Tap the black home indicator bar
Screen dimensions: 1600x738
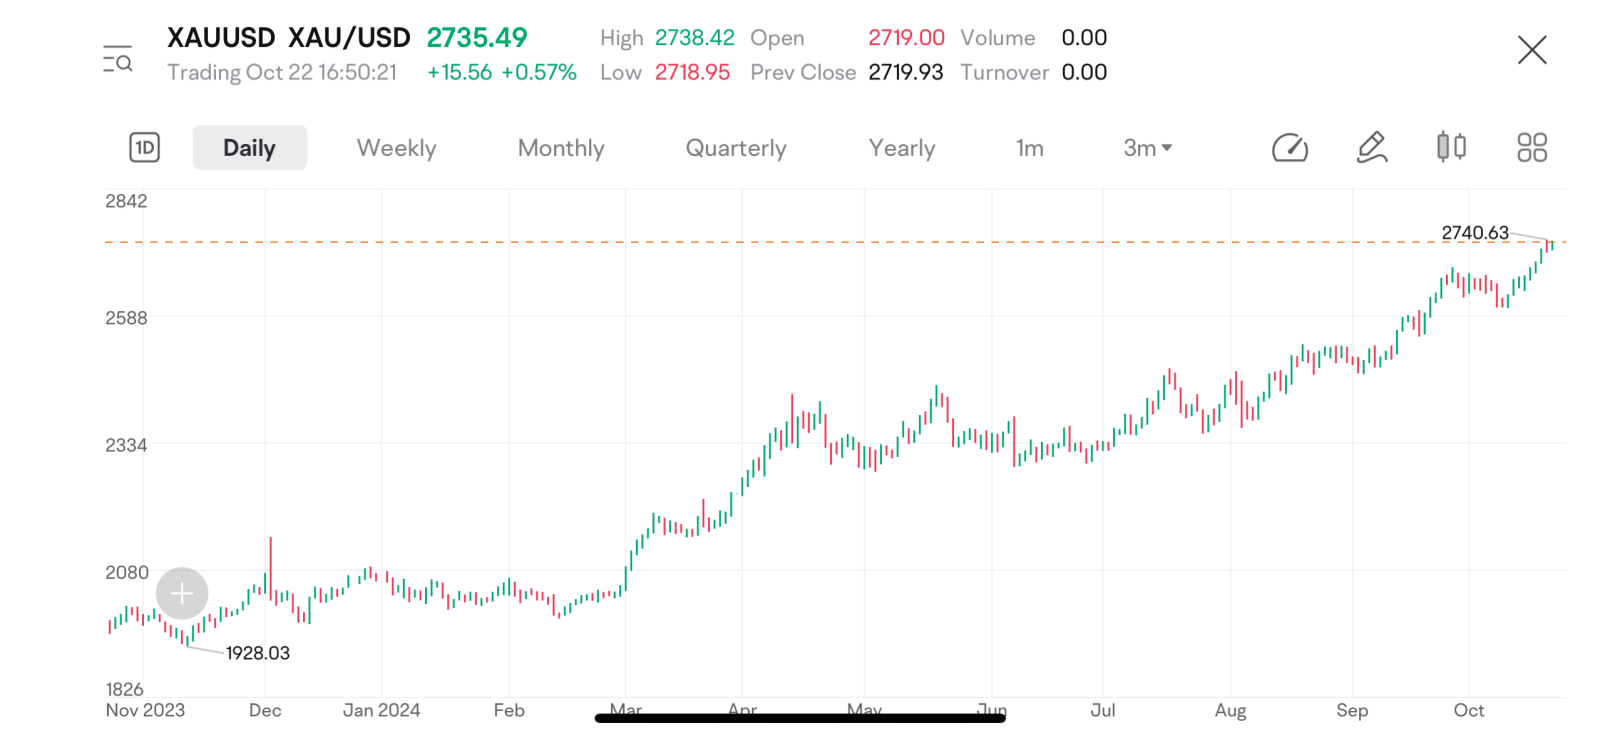coord(800,717)
